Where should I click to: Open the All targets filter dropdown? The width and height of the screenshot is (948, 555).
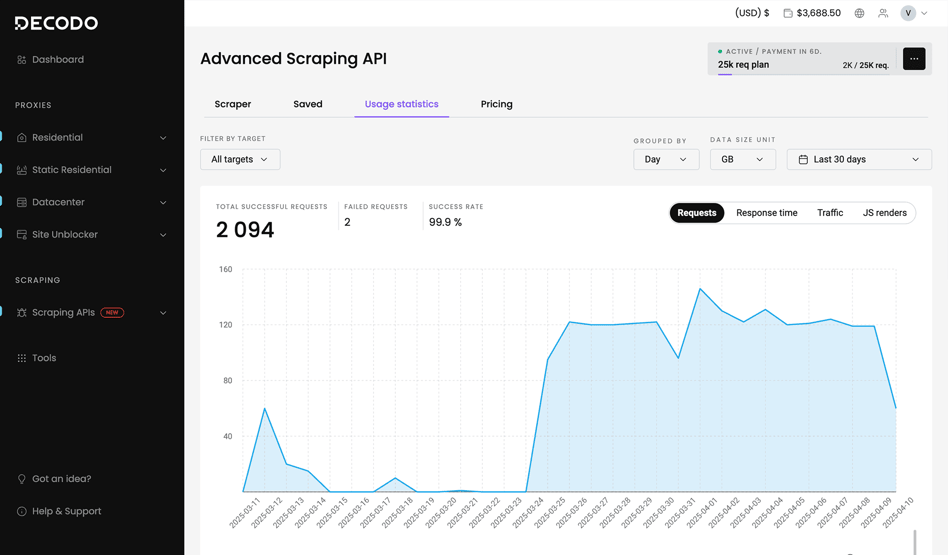coord(240,159)
